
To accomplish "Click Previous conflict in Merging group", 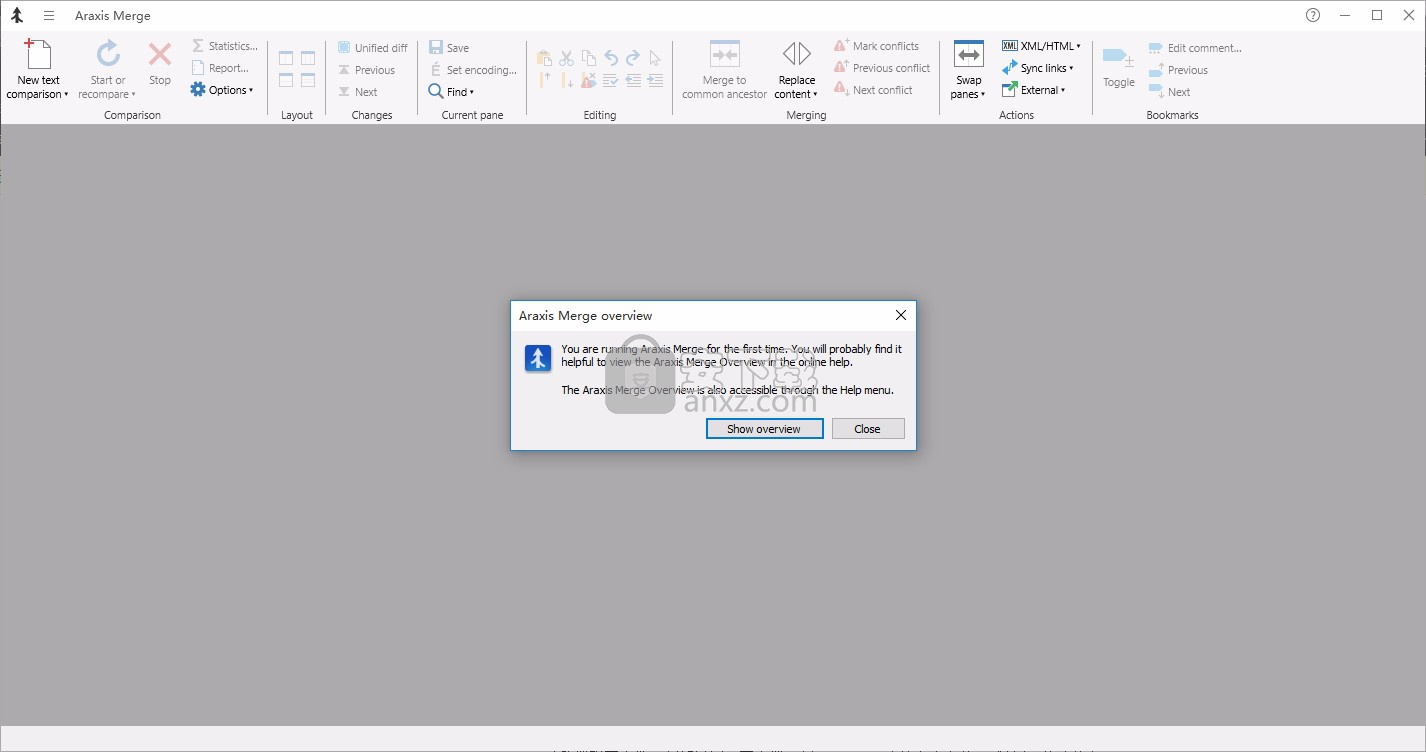I will (x=883, y=68).
